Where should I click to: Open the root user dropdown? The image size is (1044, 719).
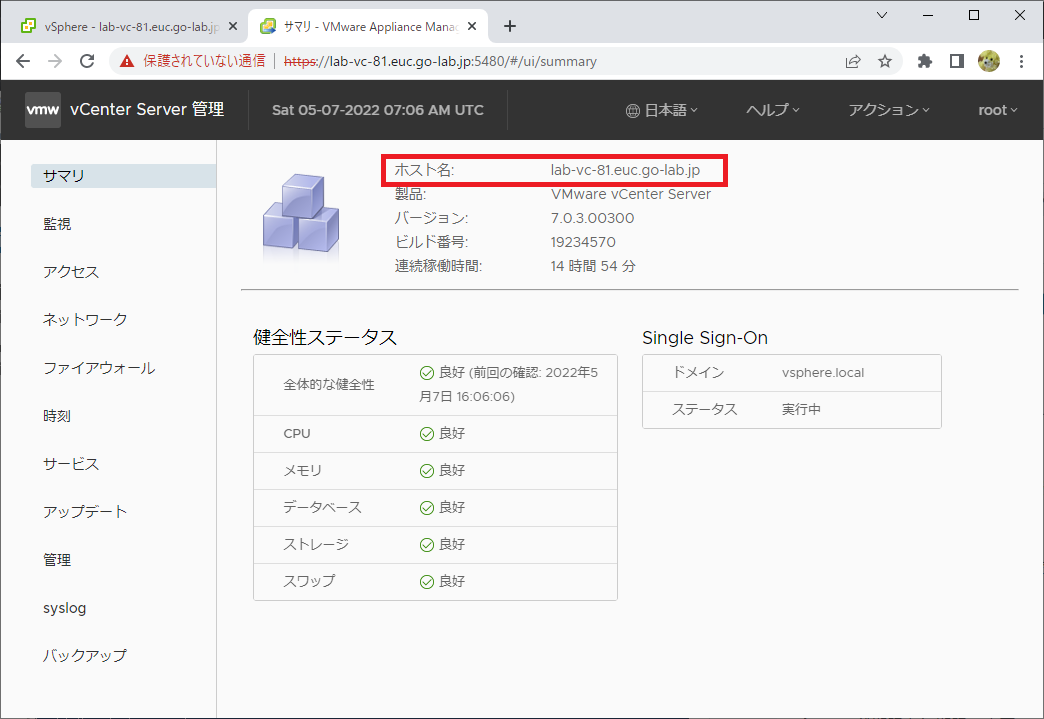[997, 111]
